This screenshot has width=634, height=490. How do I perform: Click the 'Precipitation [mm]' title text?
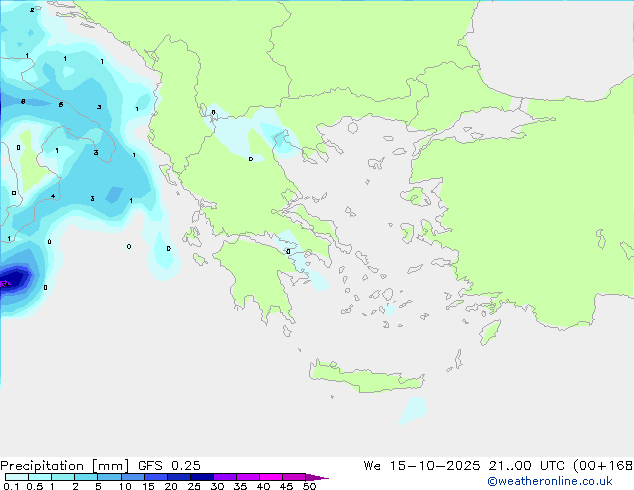(x=64, y=466)
